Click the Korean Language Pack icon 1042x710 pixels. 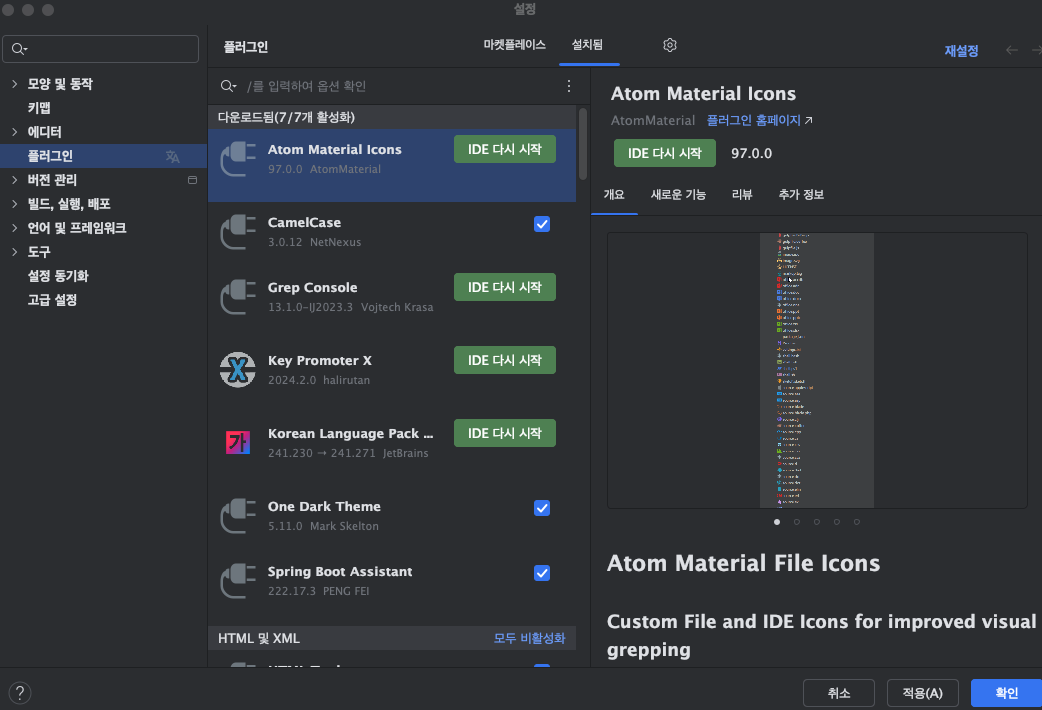point(238,443)
